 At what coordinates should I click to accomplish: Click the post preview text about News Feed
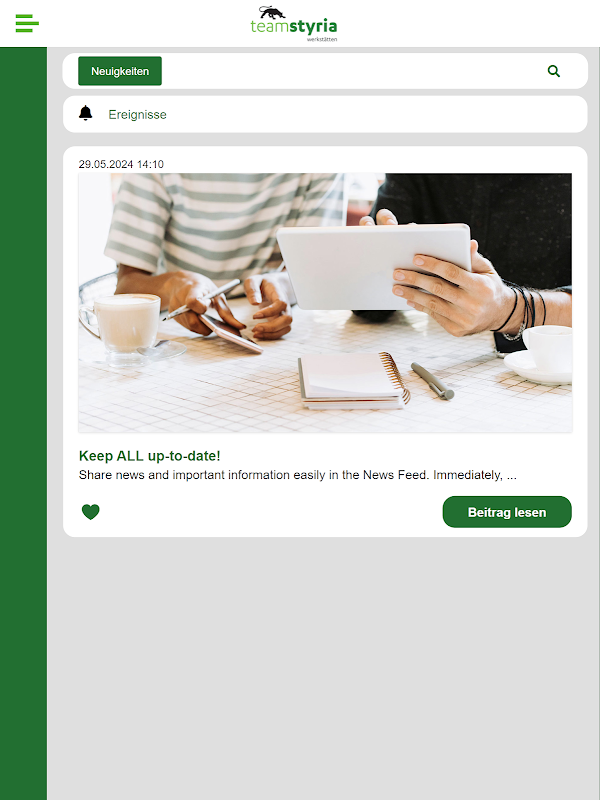(x=297, y=475)
